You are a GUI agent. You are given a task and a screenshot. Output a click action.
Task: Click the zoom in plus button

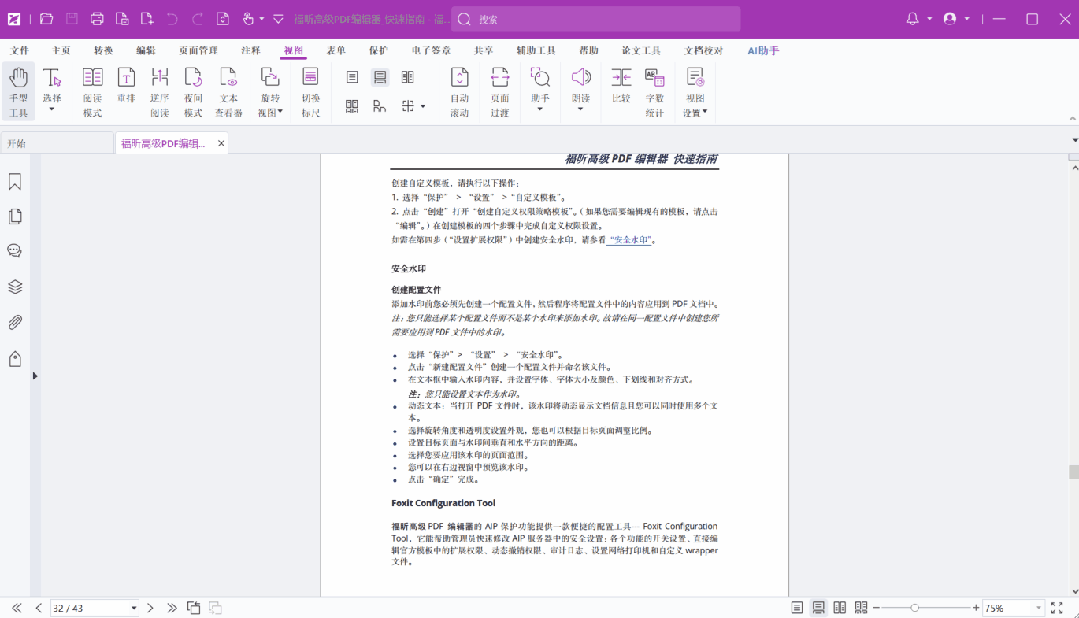click(976, 608)
